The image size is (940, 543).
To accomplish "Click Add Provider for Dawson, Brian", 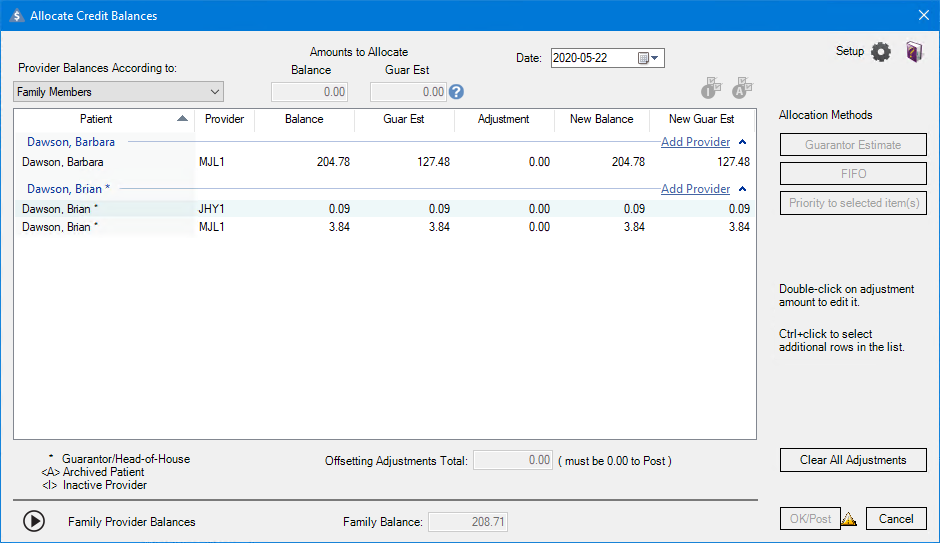I will pos(695,189).
